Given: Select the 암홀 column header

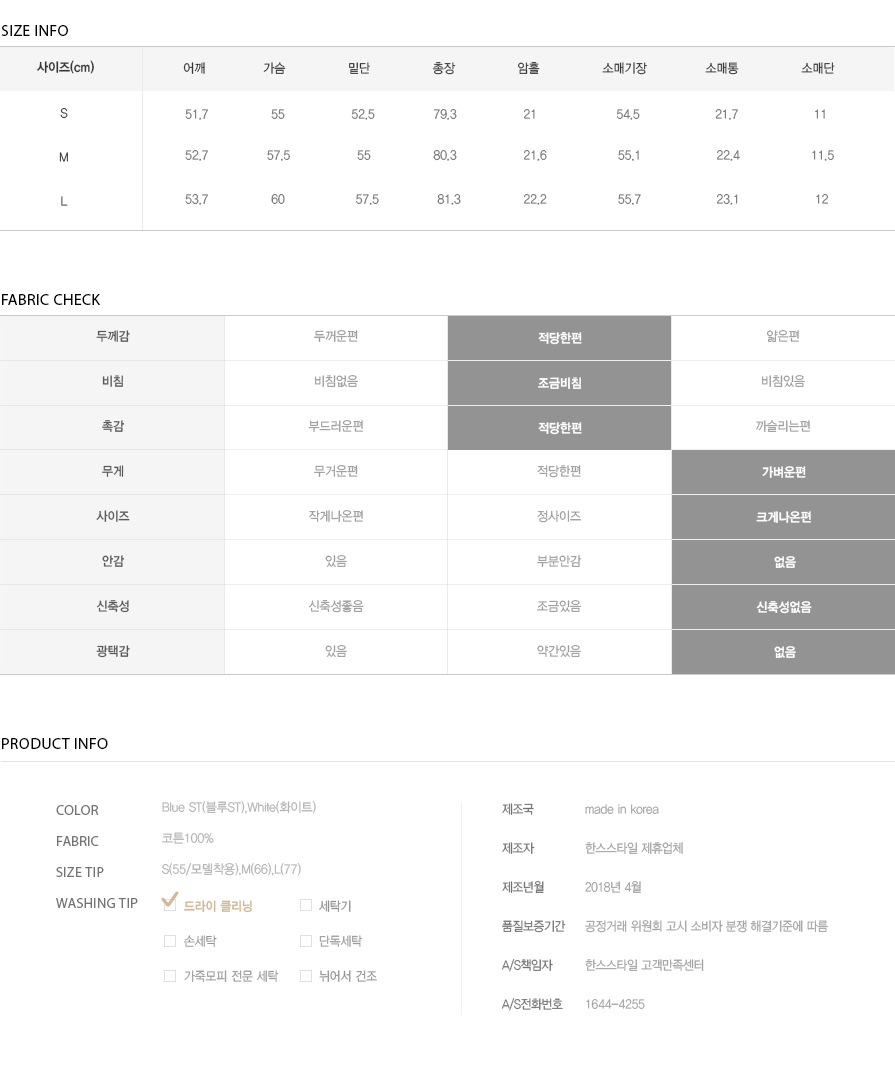Looking at the screenshot, I should 529,68.
